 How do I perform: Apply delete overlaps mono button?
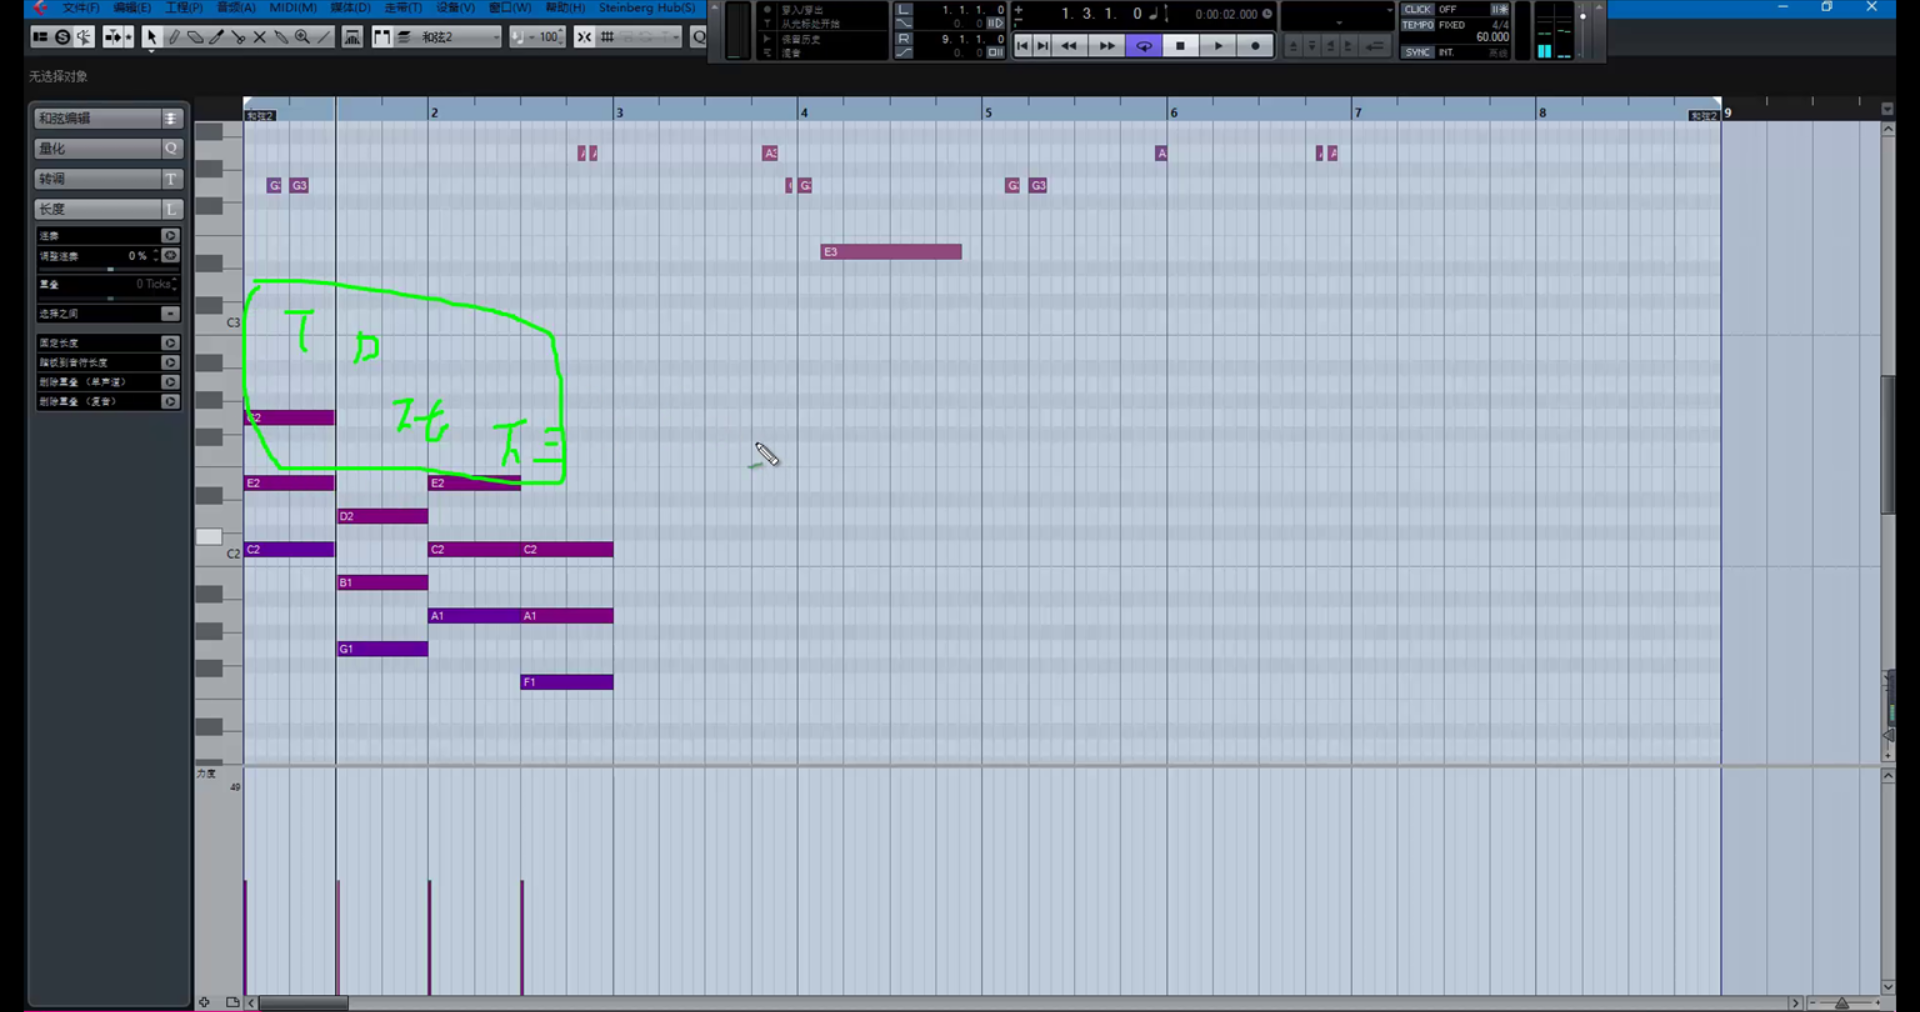170,382
